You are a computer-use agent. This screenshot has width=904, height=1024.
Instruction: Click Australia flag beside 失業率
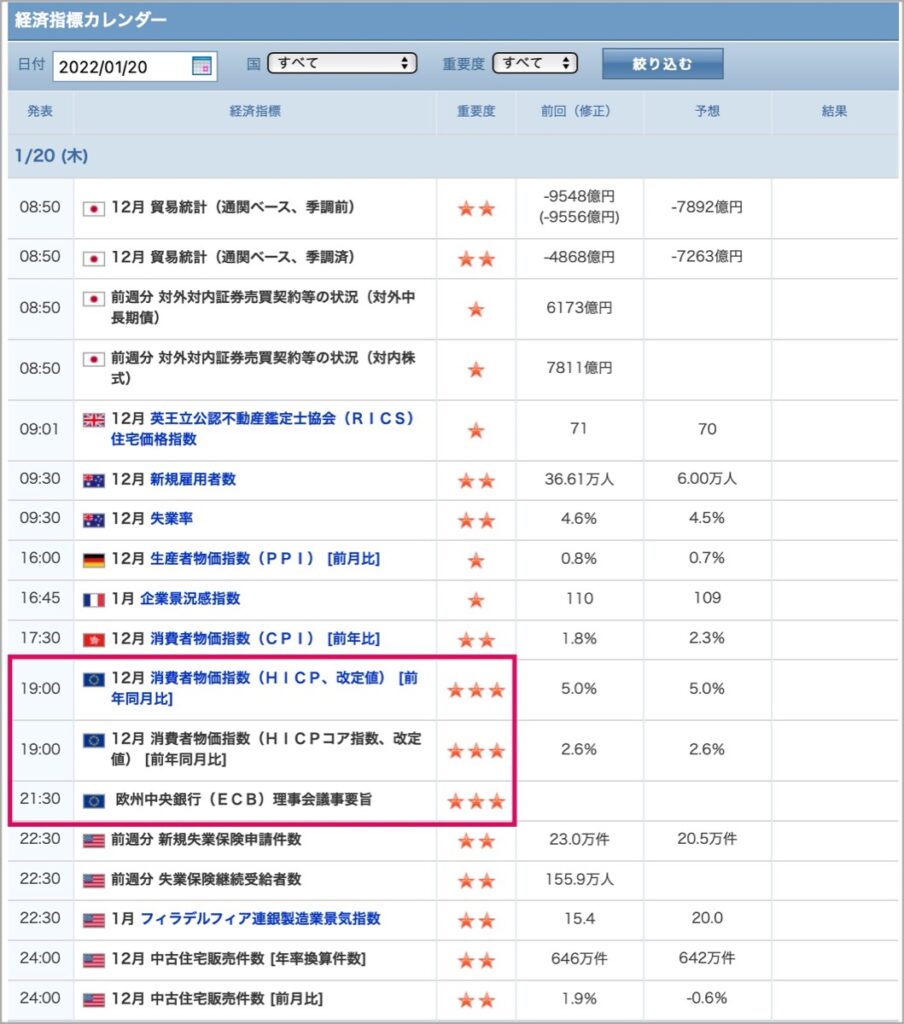[93, 520]
